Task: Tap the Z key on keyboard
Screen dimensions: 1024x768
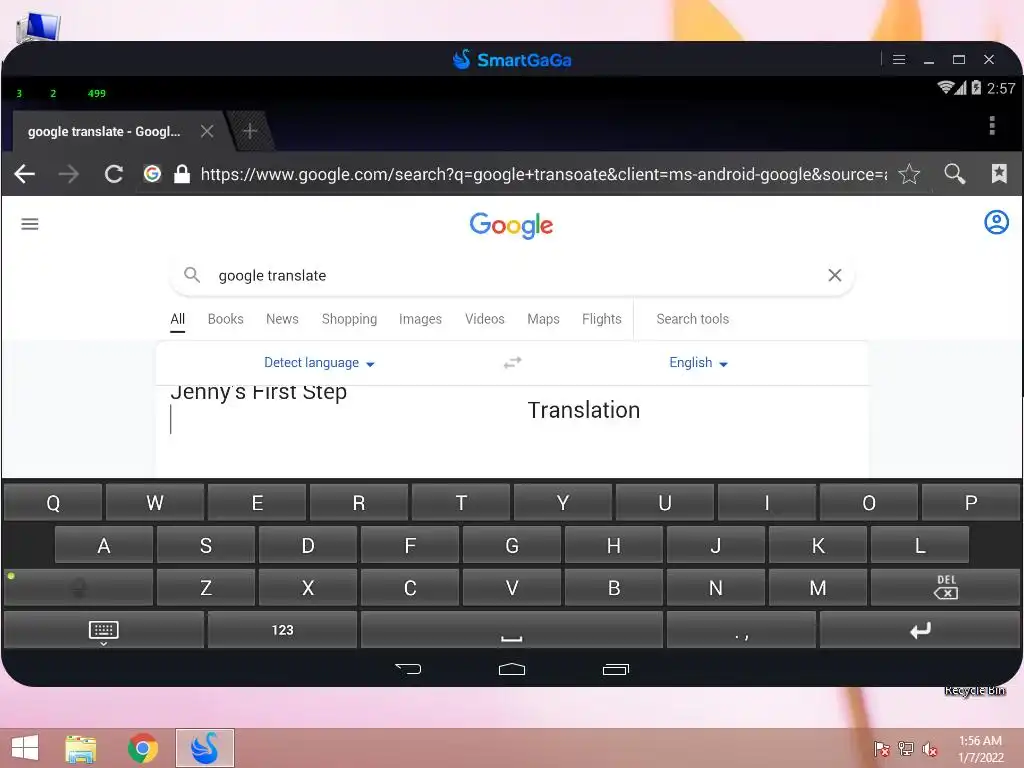Action: (x=206, y=587)
